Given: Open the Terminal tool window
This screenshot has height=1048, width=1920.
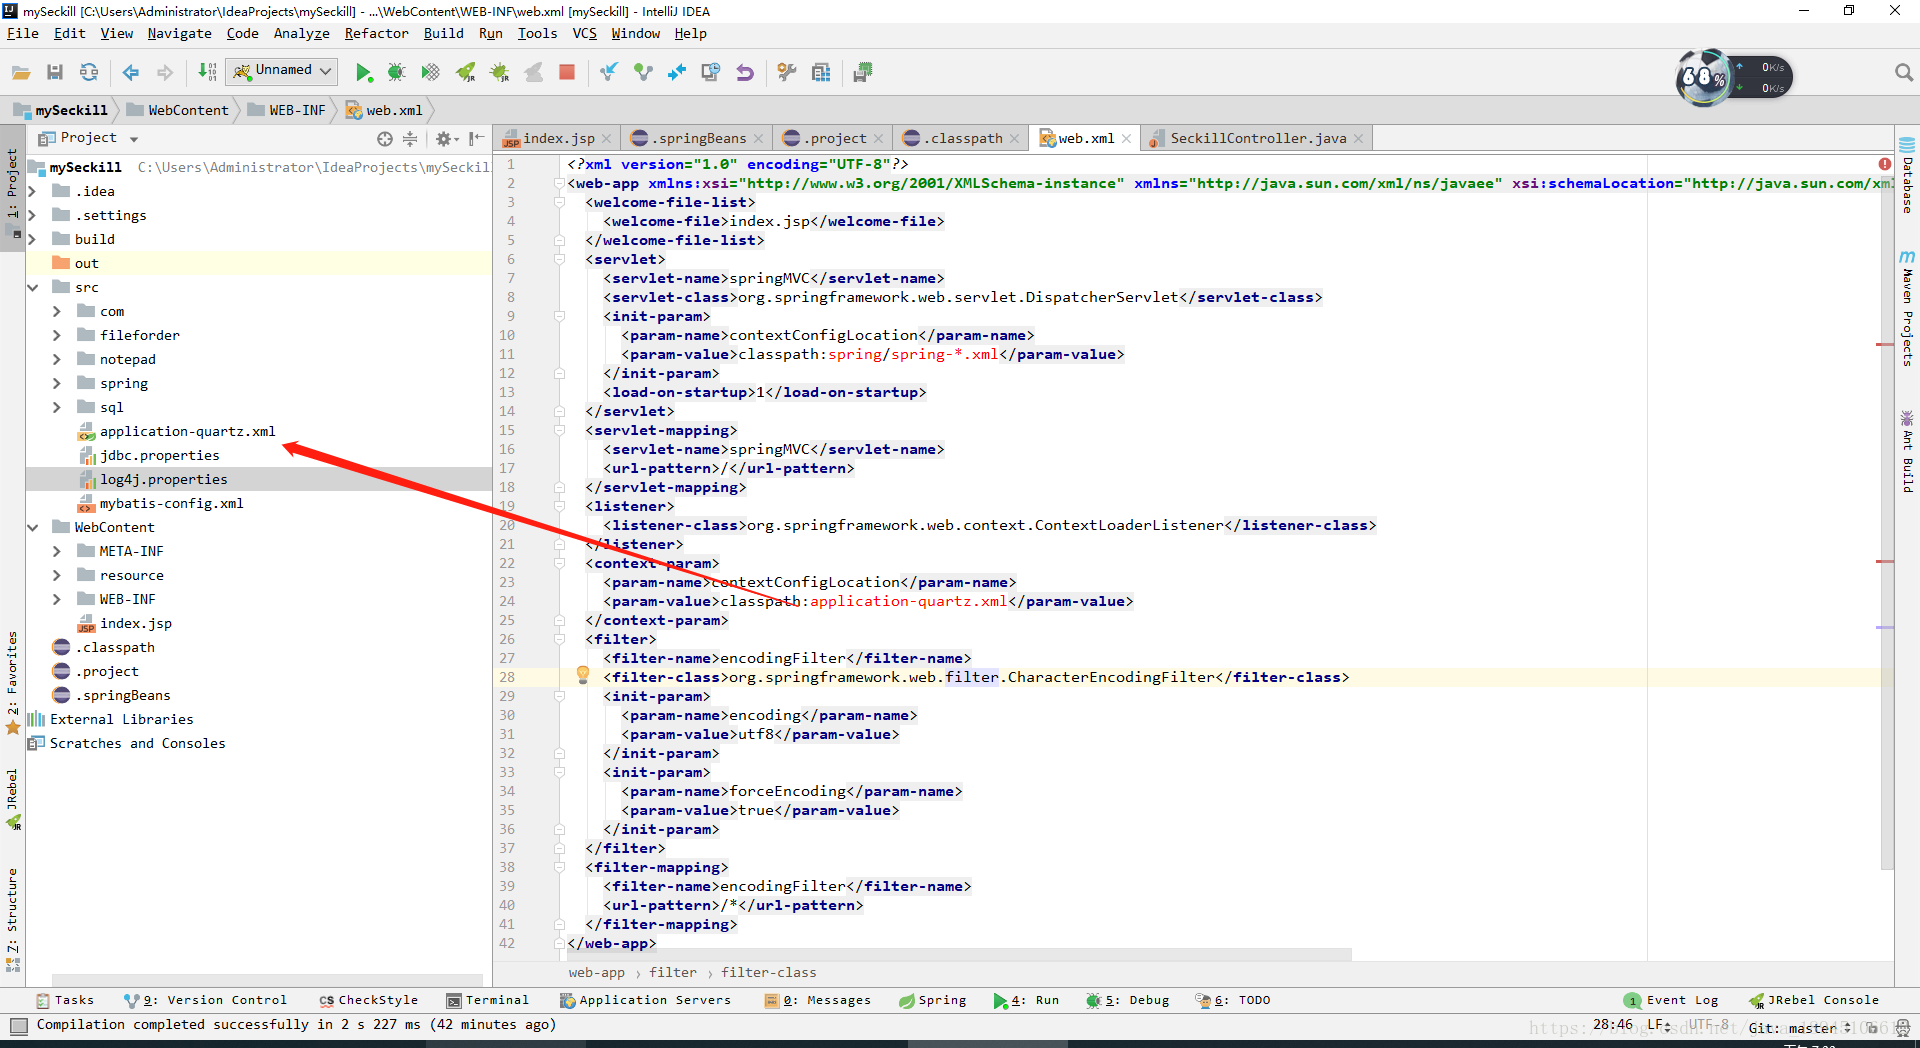Looking at the screenshot, I should tap(487, 1000).
